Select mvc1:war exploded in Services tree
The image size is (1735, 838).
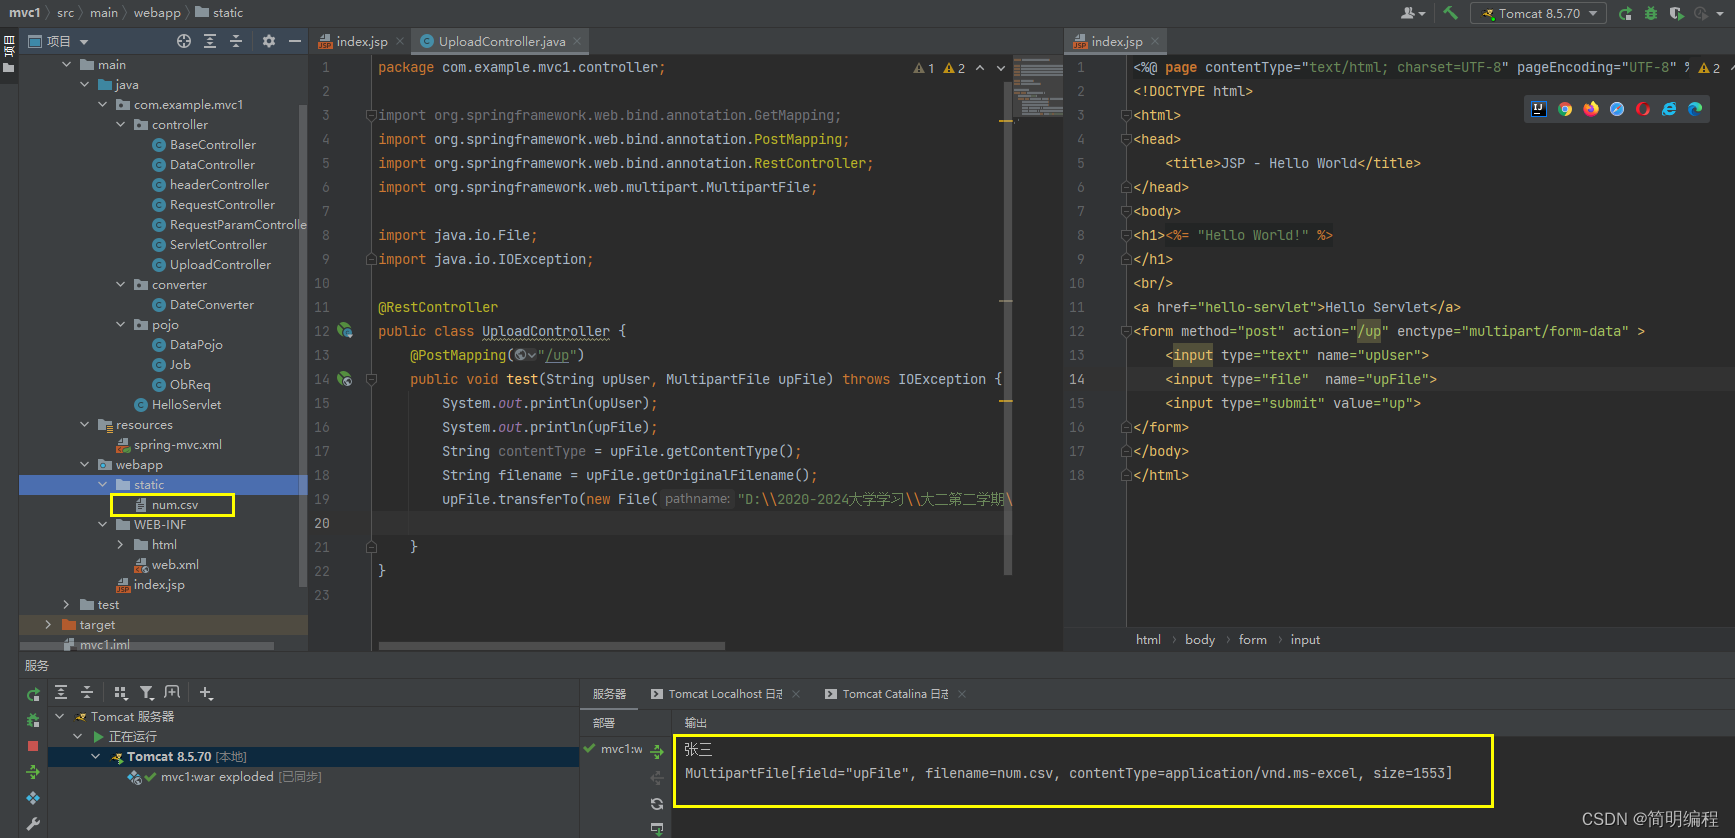tap(217, 777)
